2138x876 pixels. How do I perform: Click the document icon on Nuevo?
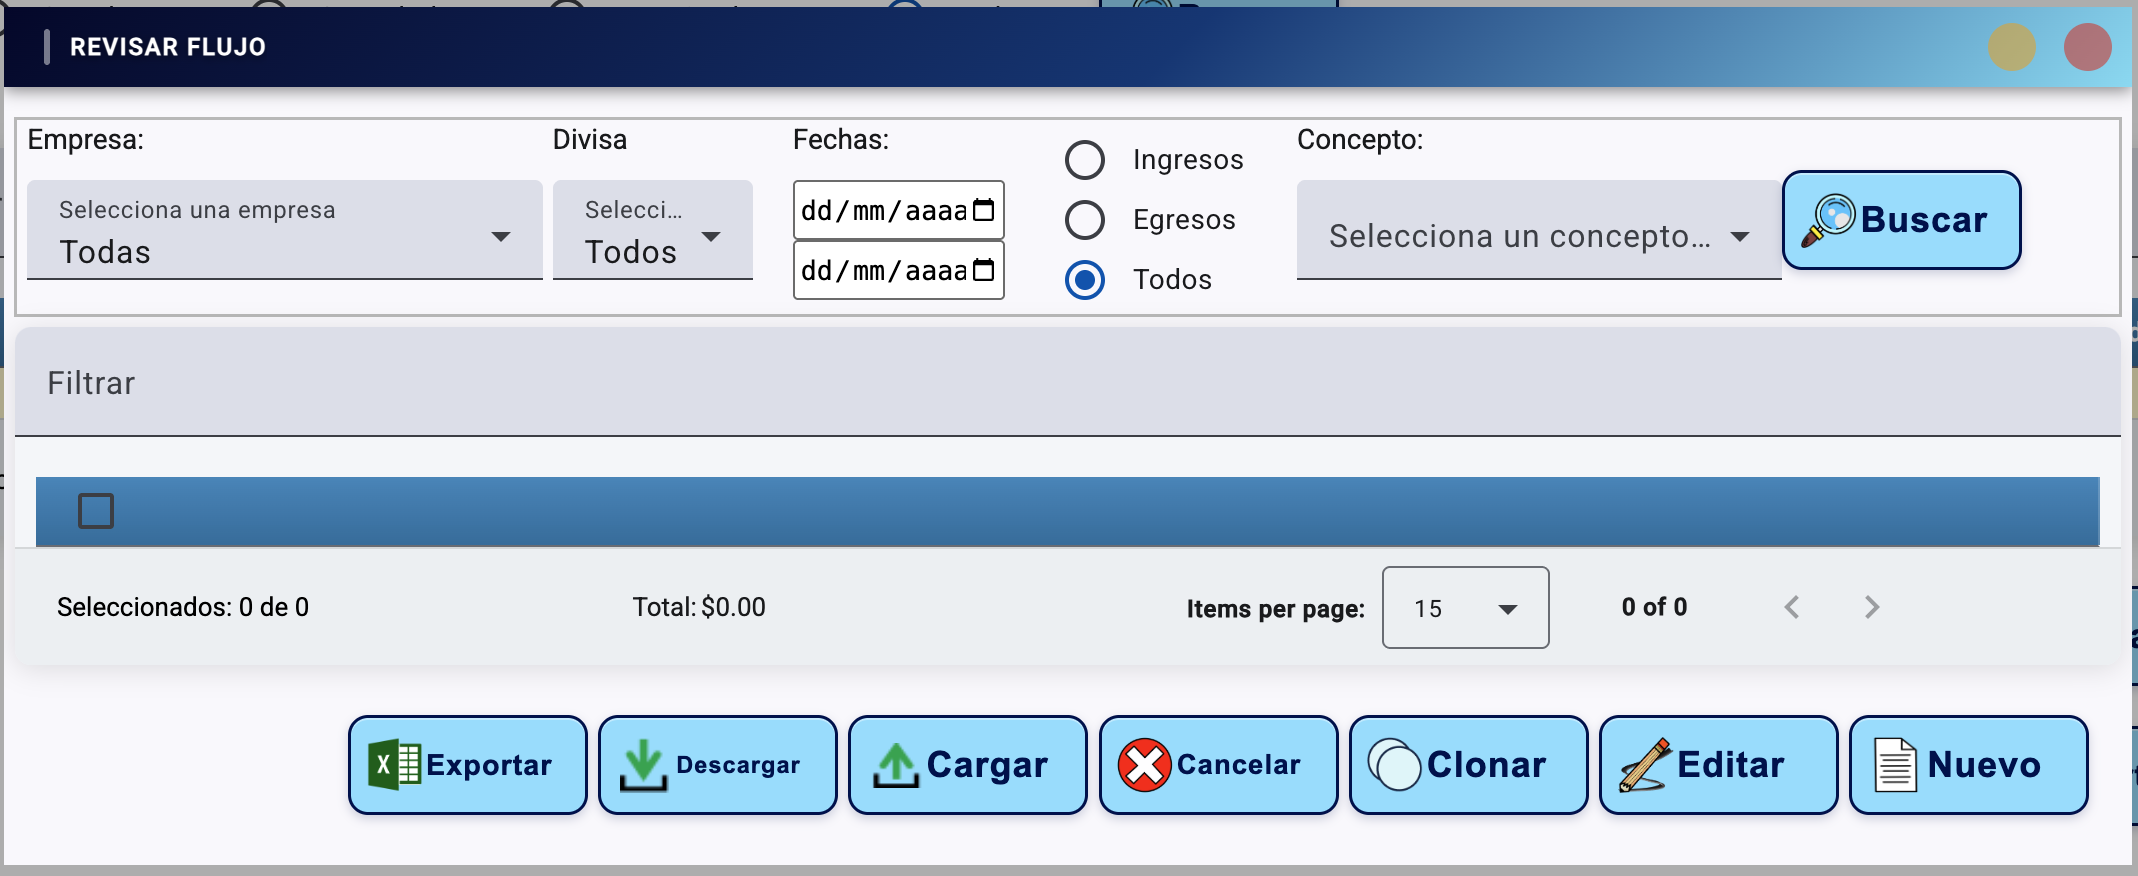point(1895,765)
